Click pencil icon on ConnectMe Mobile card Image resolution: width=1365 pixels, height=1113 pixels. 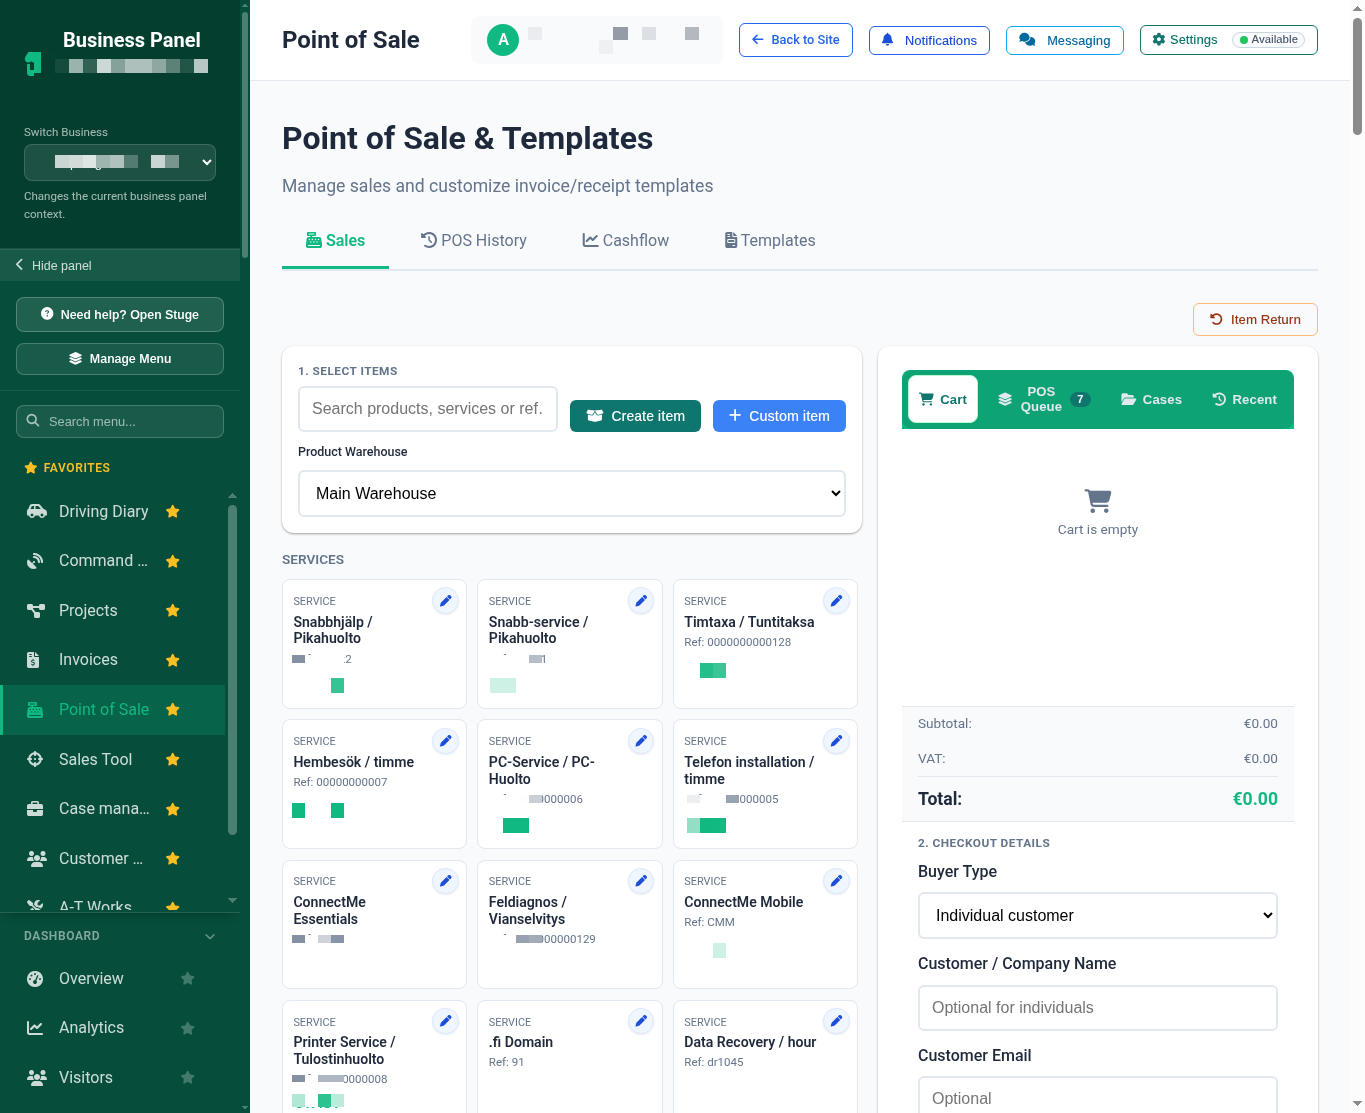pyautogui.click(x=836, y=881)
